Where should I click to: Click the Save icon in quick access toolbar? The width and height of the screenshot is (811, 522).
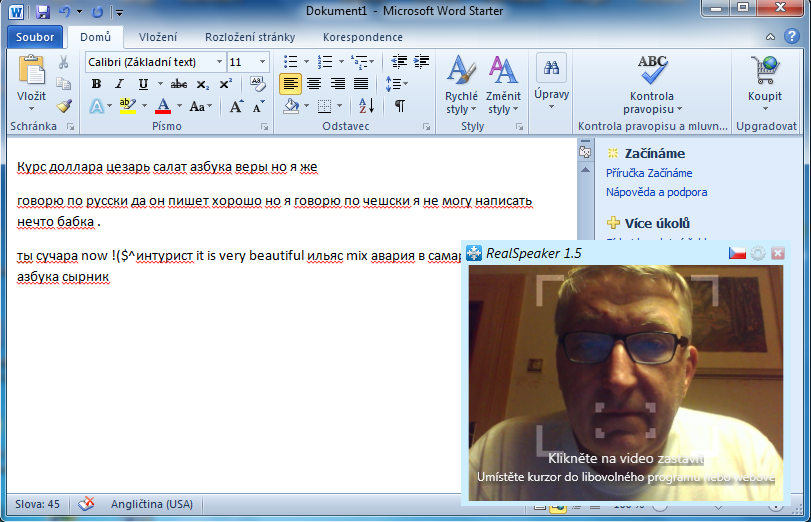point(42,11)
